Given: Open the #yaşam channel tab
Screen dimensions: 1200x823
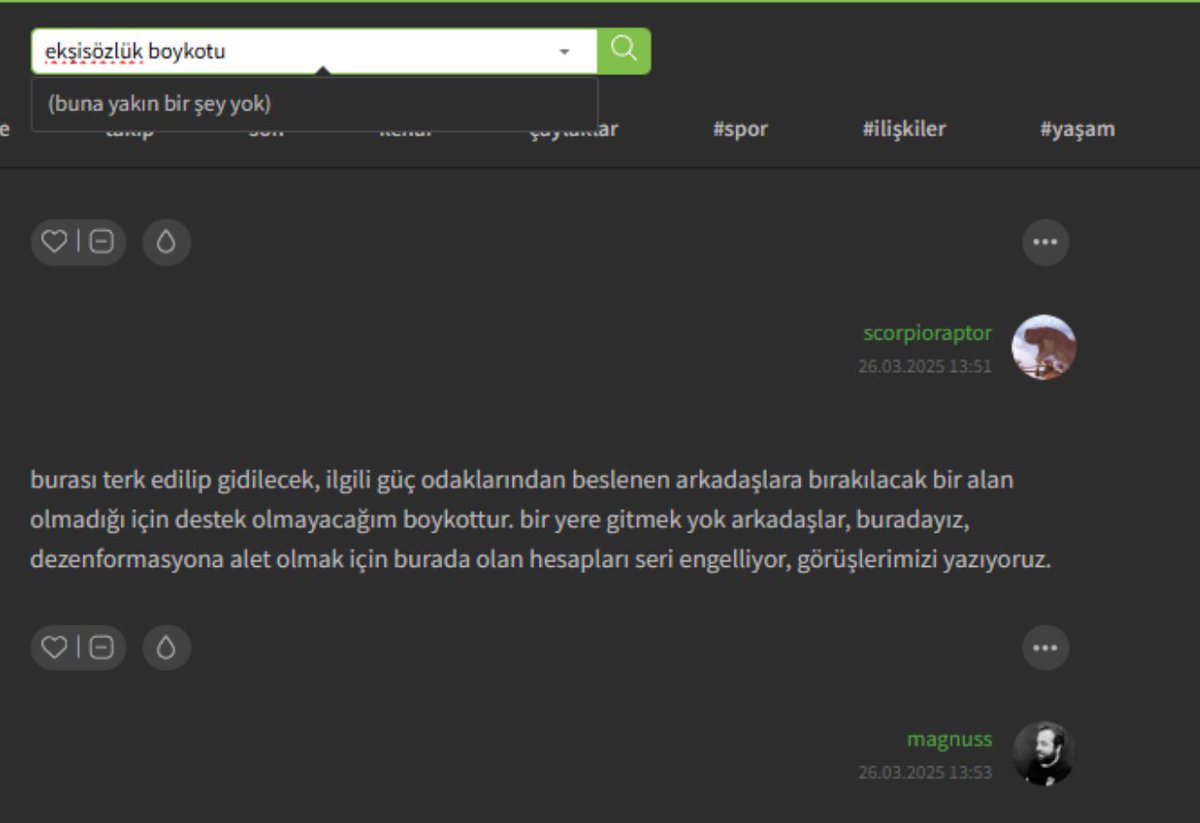Looking at the screenshot, I should pyautogui.click(x=1077, y=129).
